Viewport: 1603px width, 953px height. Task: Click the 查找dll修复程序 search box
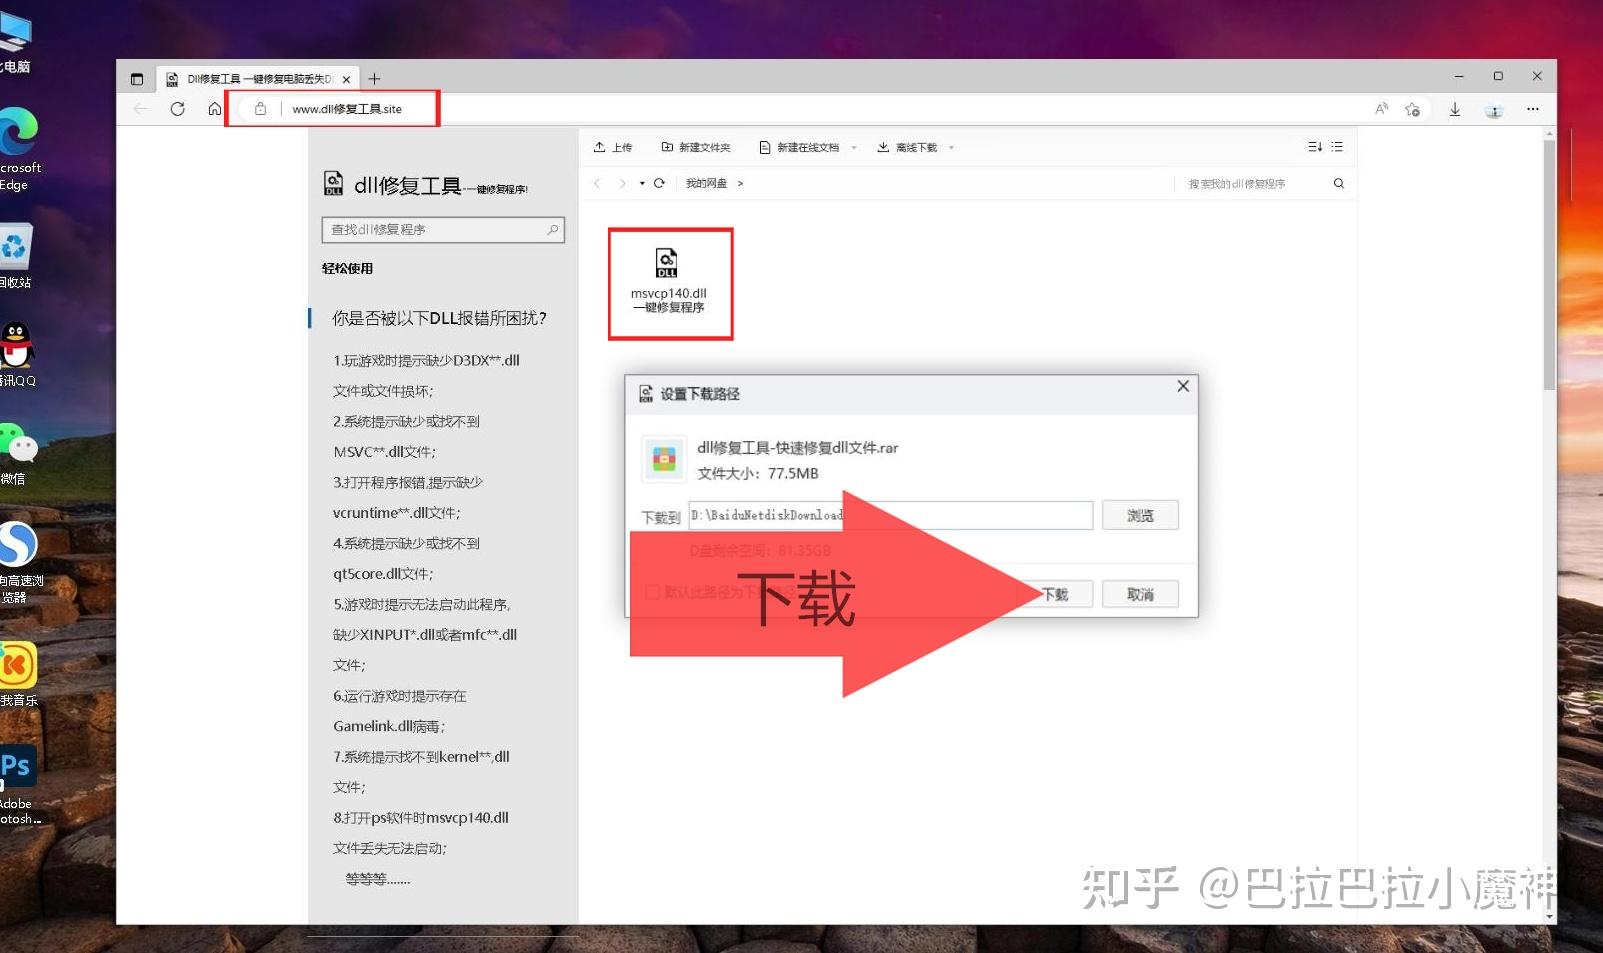443,230
